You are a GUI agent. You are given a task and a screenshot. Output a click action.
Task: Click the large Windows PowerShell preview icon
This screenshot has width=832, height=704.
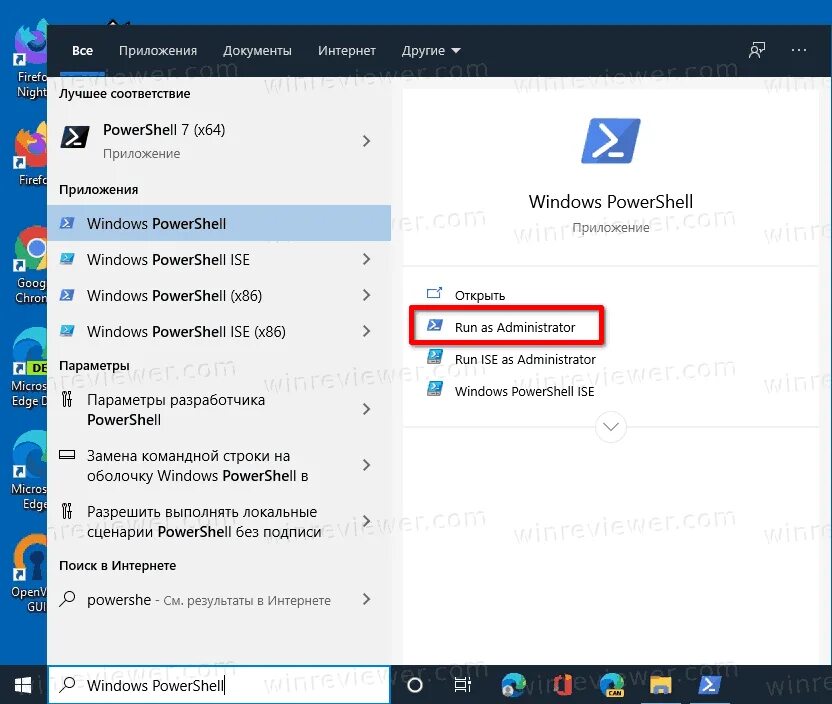tap(611, 141)
